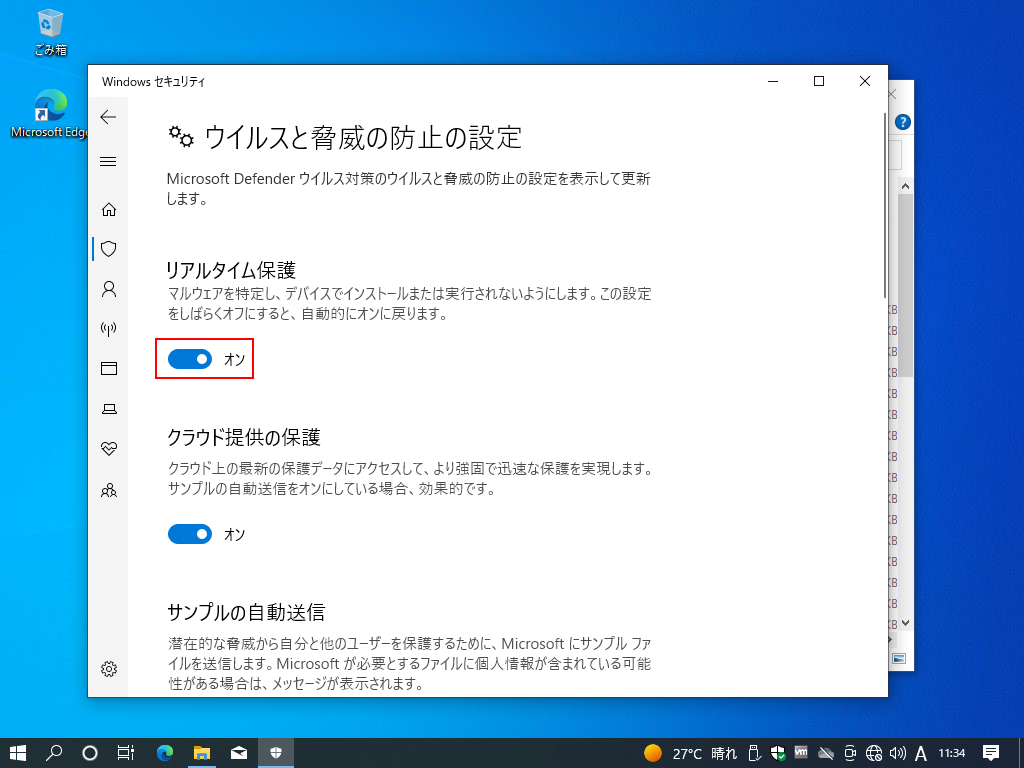Open the hamburger navigation menu

(108, 161)
